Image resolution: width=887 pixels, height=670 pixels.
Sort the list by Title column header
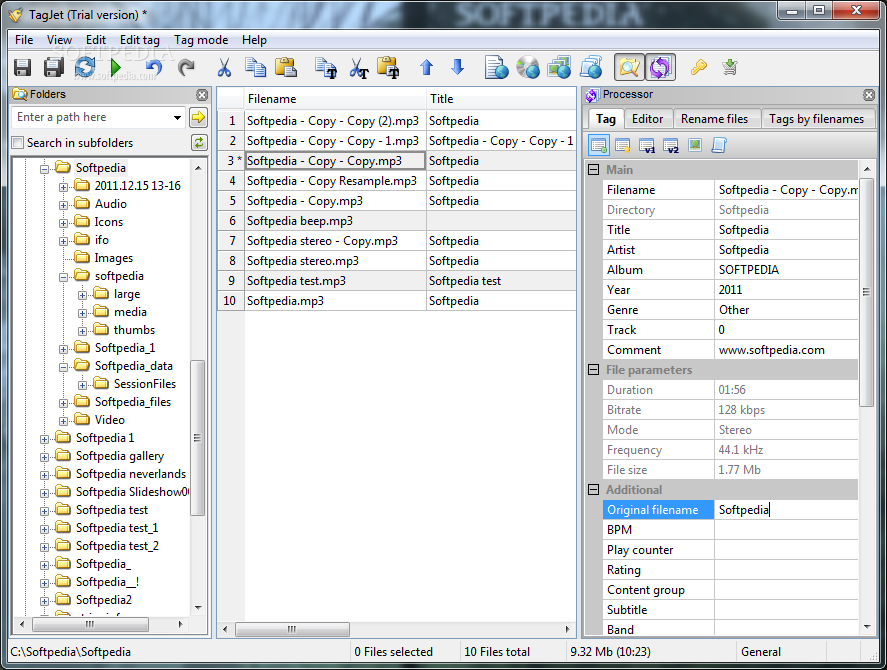501,98
